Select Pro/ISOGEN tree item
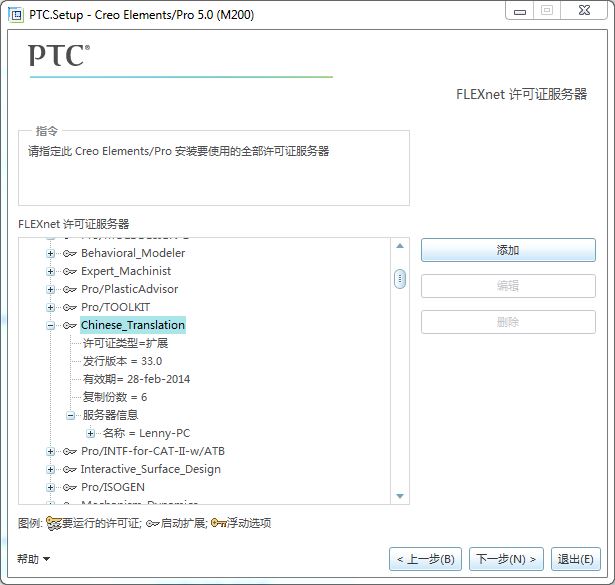This screenshot has height=585, width=615. [x=113, y=487]
